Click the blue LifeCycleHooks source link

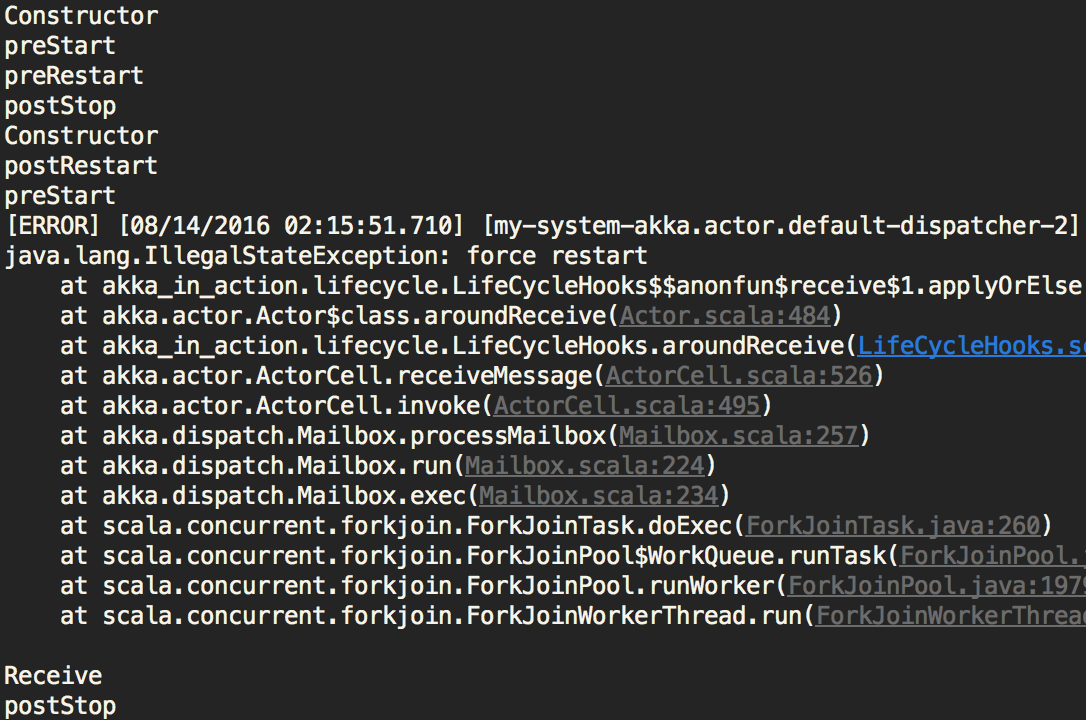click(971, 346)
